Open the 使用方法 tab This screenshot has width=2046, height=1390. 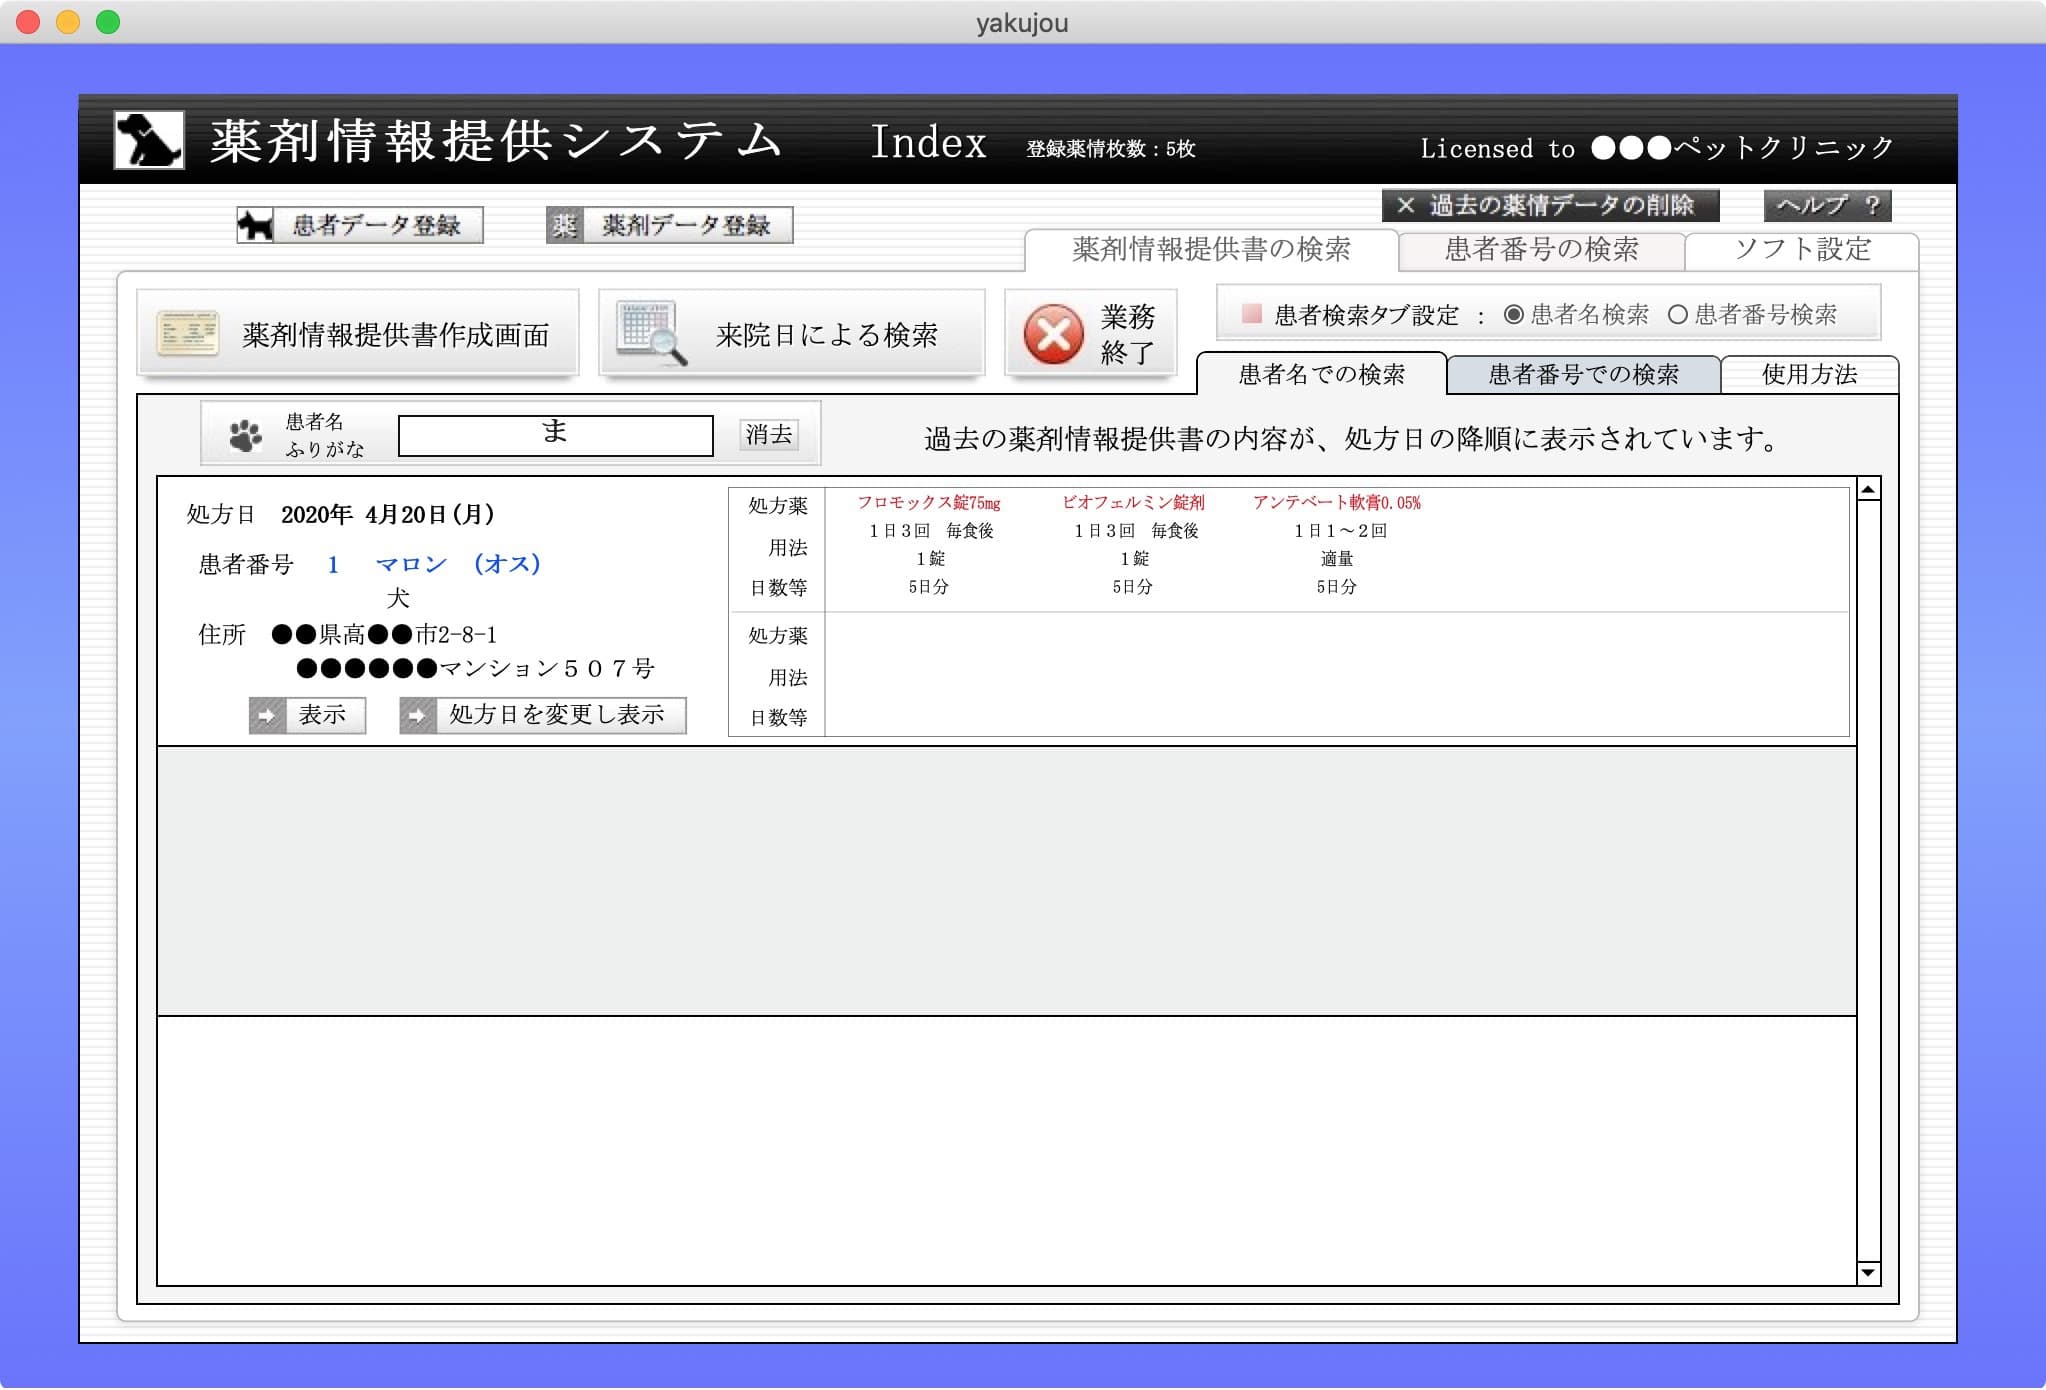tap(1808, 375)
